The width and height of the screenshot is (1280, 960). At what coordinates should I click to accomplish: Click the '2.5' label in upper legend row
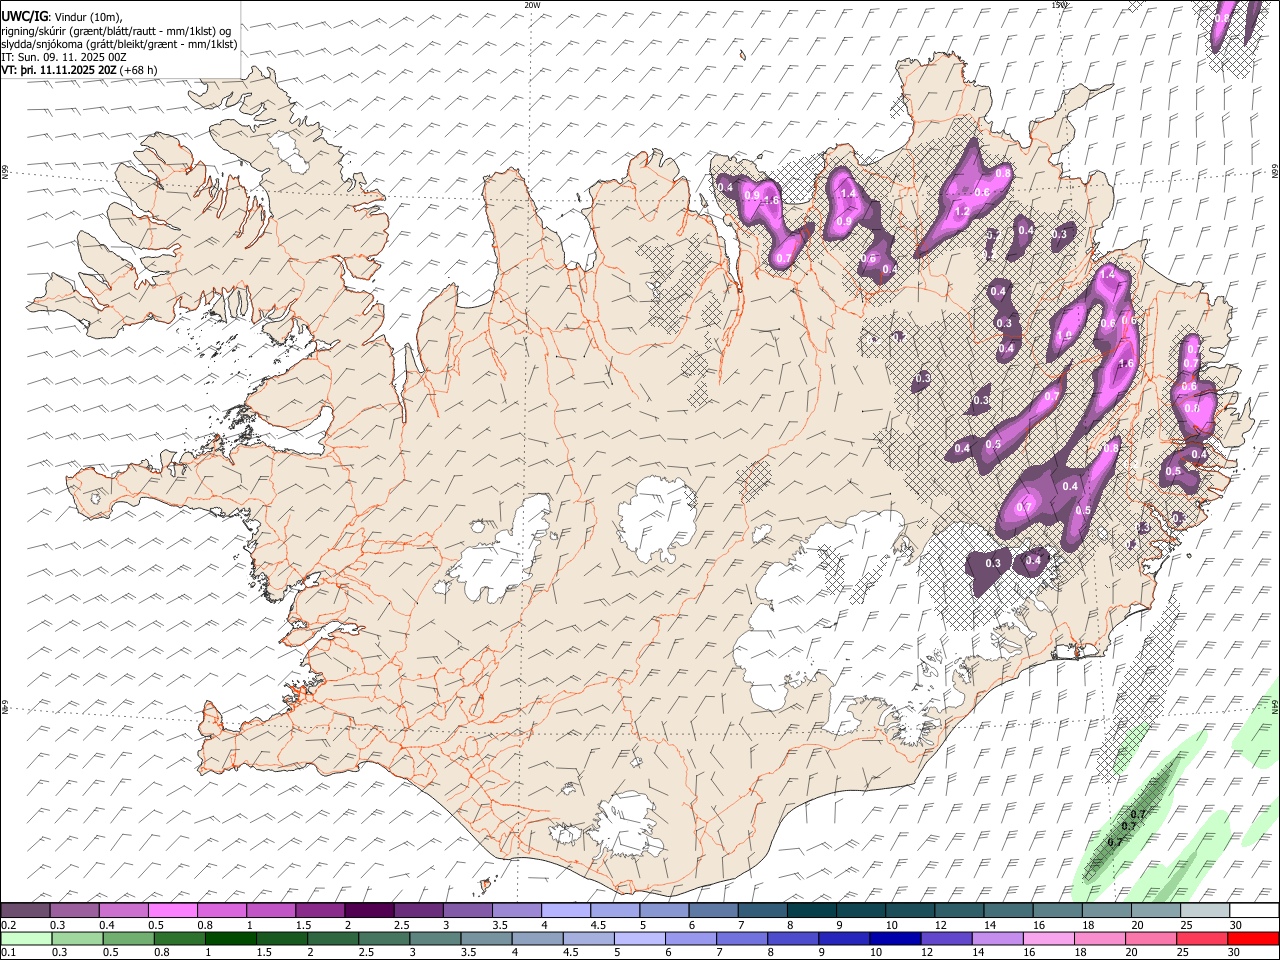click(401, 925)
